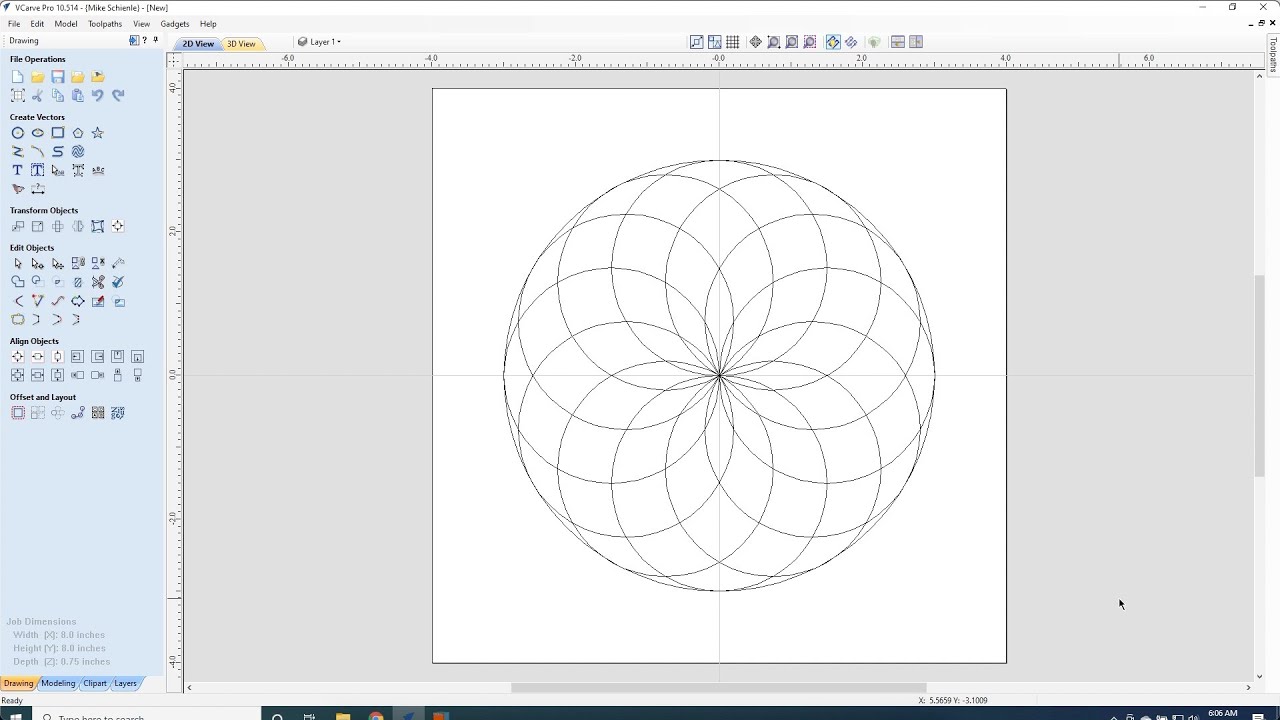Open the Windows Start button
The image size is (1280, 720).
point(15,716)
